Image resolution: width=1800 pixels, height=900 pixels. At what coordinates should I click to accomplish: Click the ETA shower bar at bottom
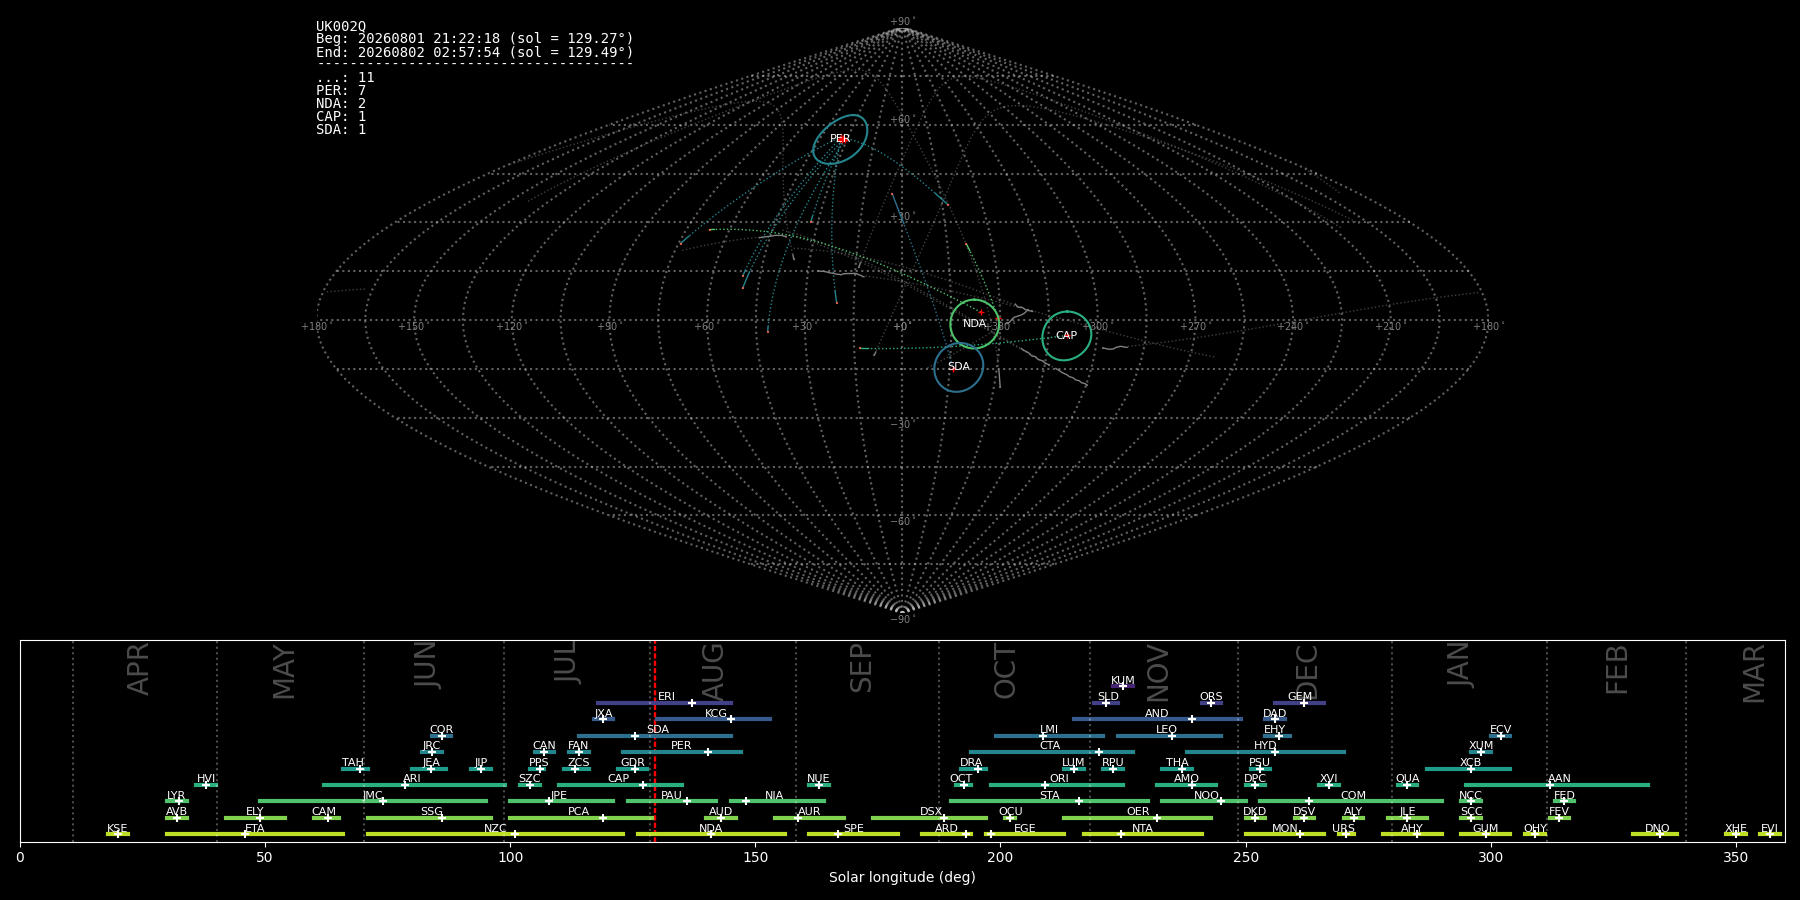coord(255,834)
